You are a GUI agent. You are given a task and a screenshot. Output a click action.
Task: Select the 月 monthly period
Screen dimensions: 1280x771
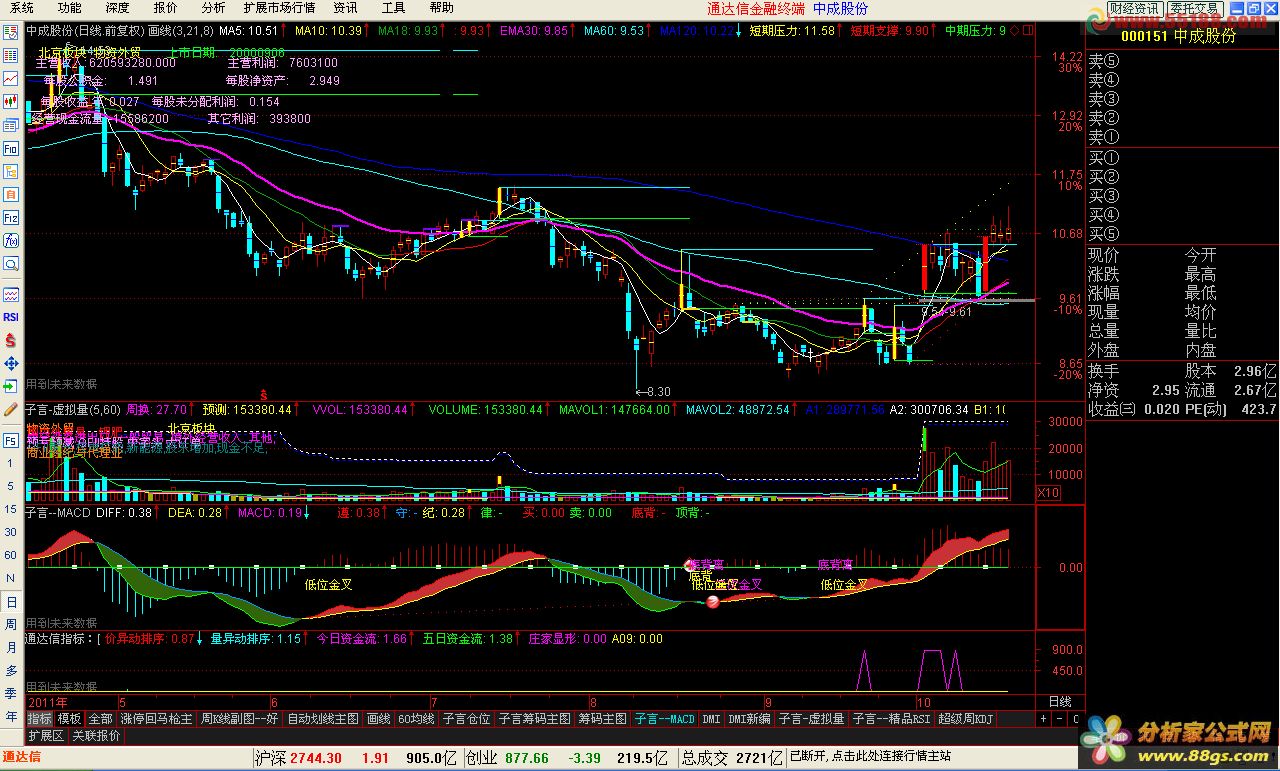click(11, 647)
